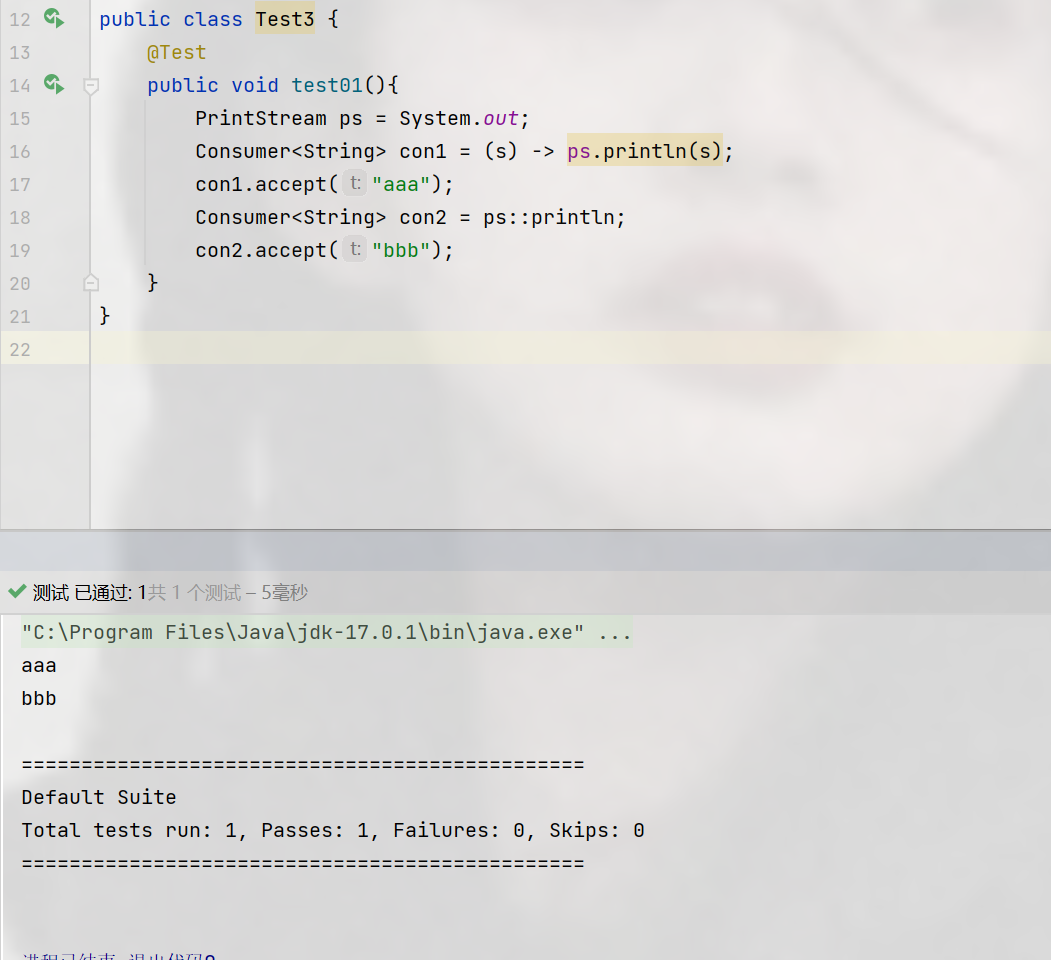Click the "bbb" string literal
This screenshot has height=960, width=1051.
(401, 250)
